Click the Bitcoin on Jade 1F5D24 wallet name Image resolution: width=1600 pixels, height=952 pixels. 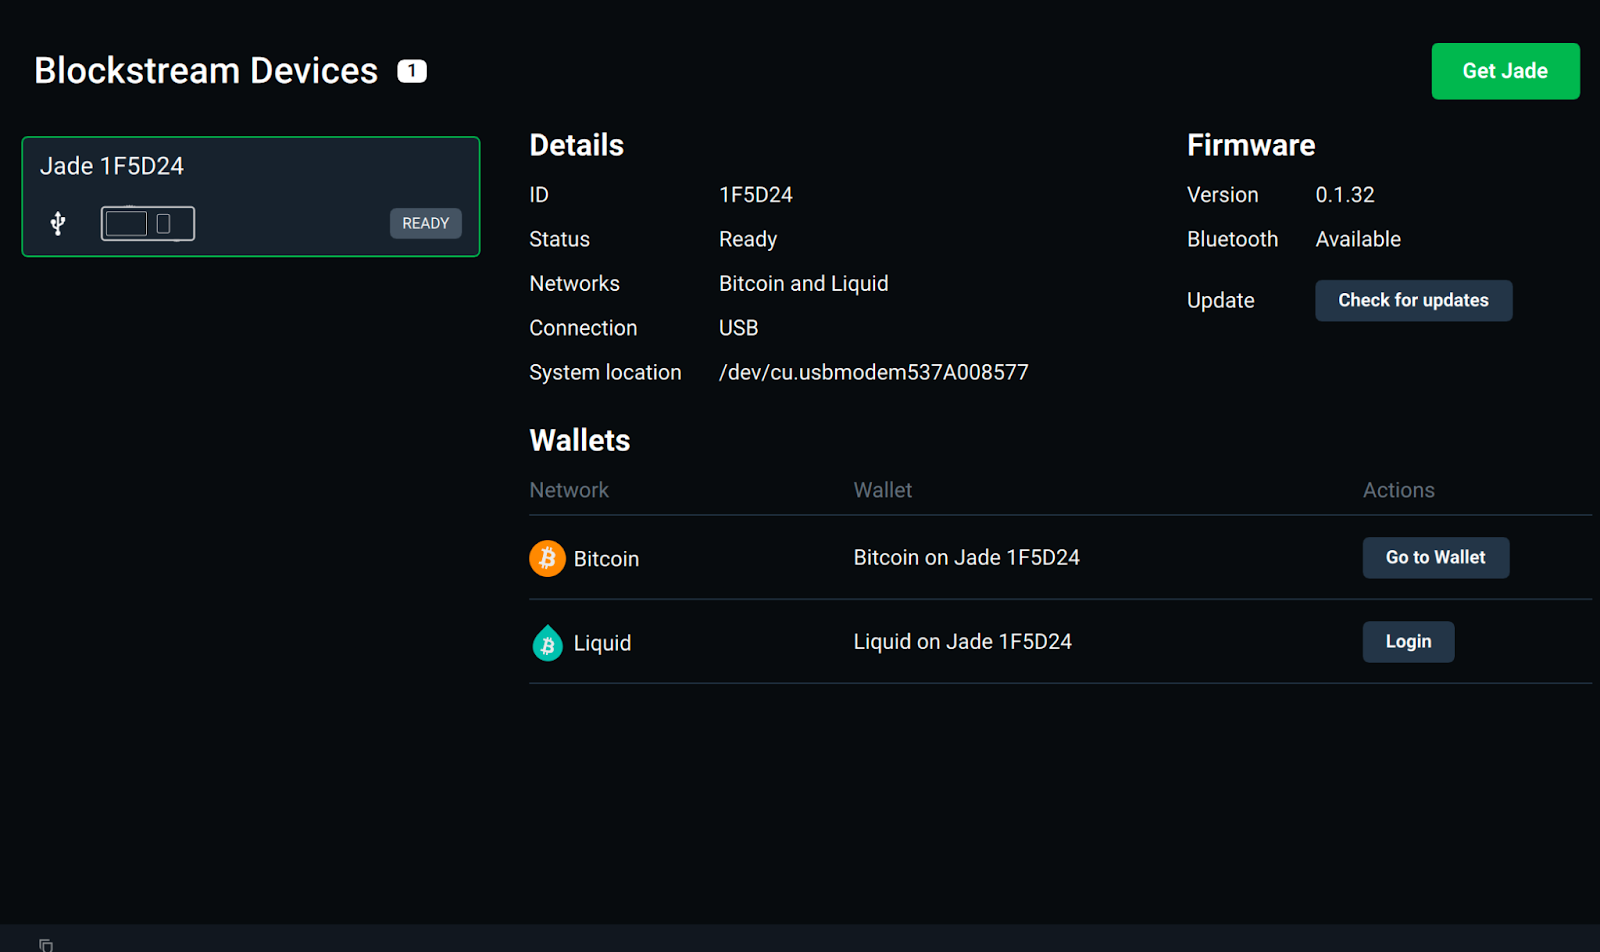point(966,557)
